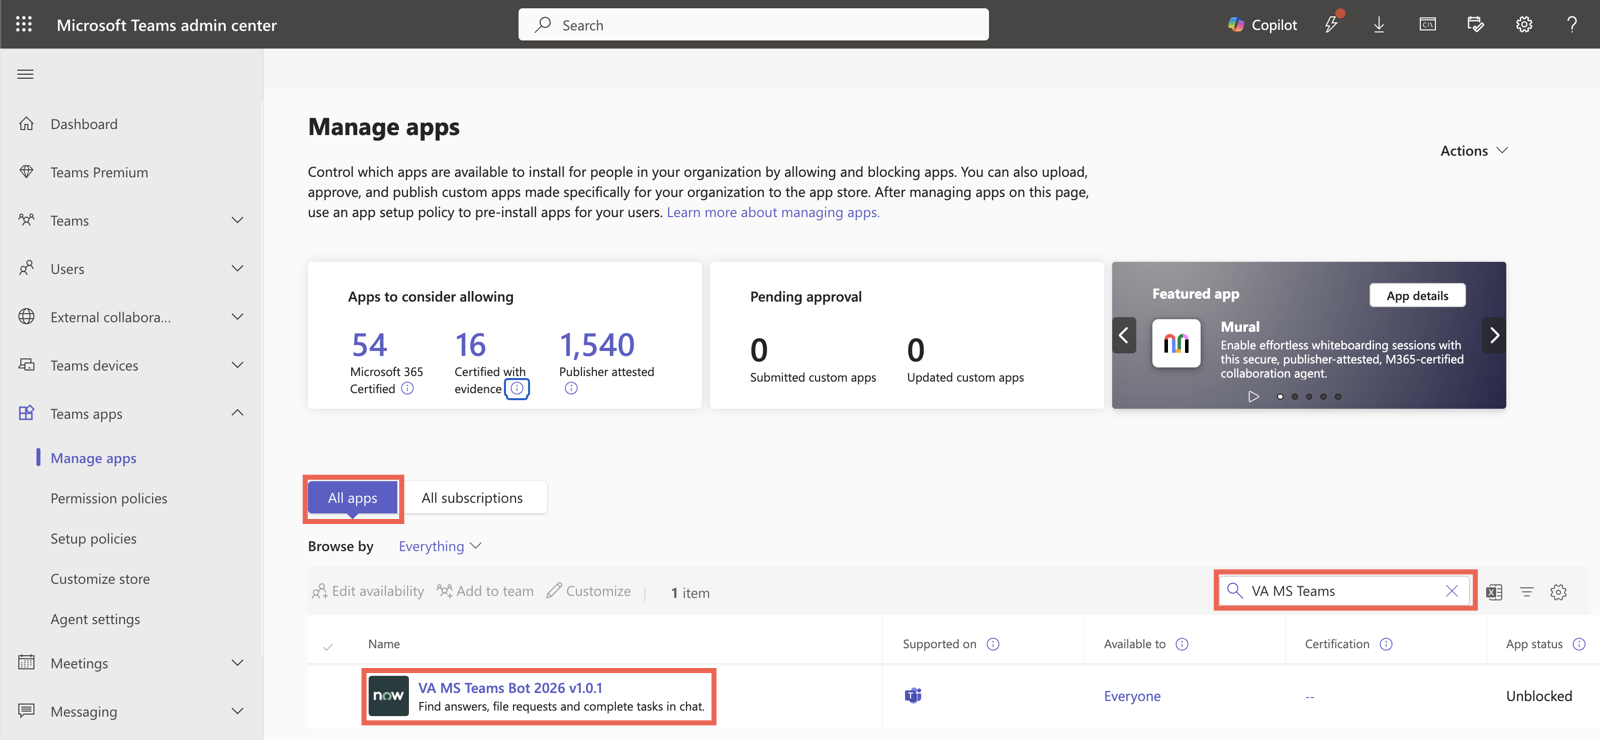This screenshot has height=740, width=1600.
Task: Click Edit availability in the toolbar
Action: click(x=368, y=591)
